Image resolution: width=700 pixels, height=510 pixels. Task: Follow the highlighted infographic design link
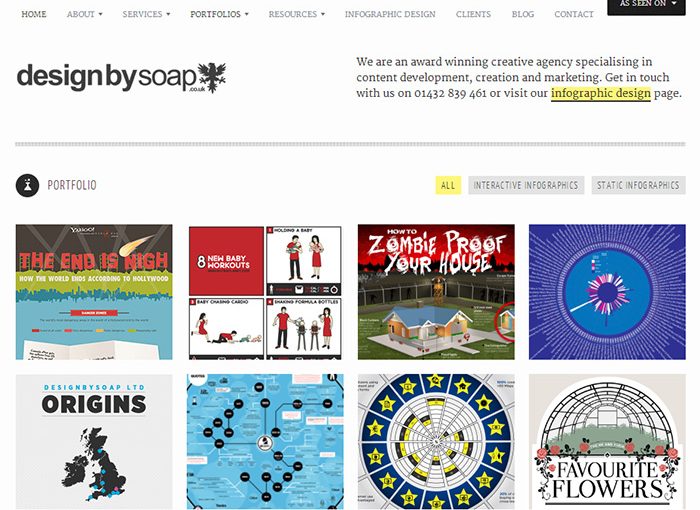click(601, 93)
